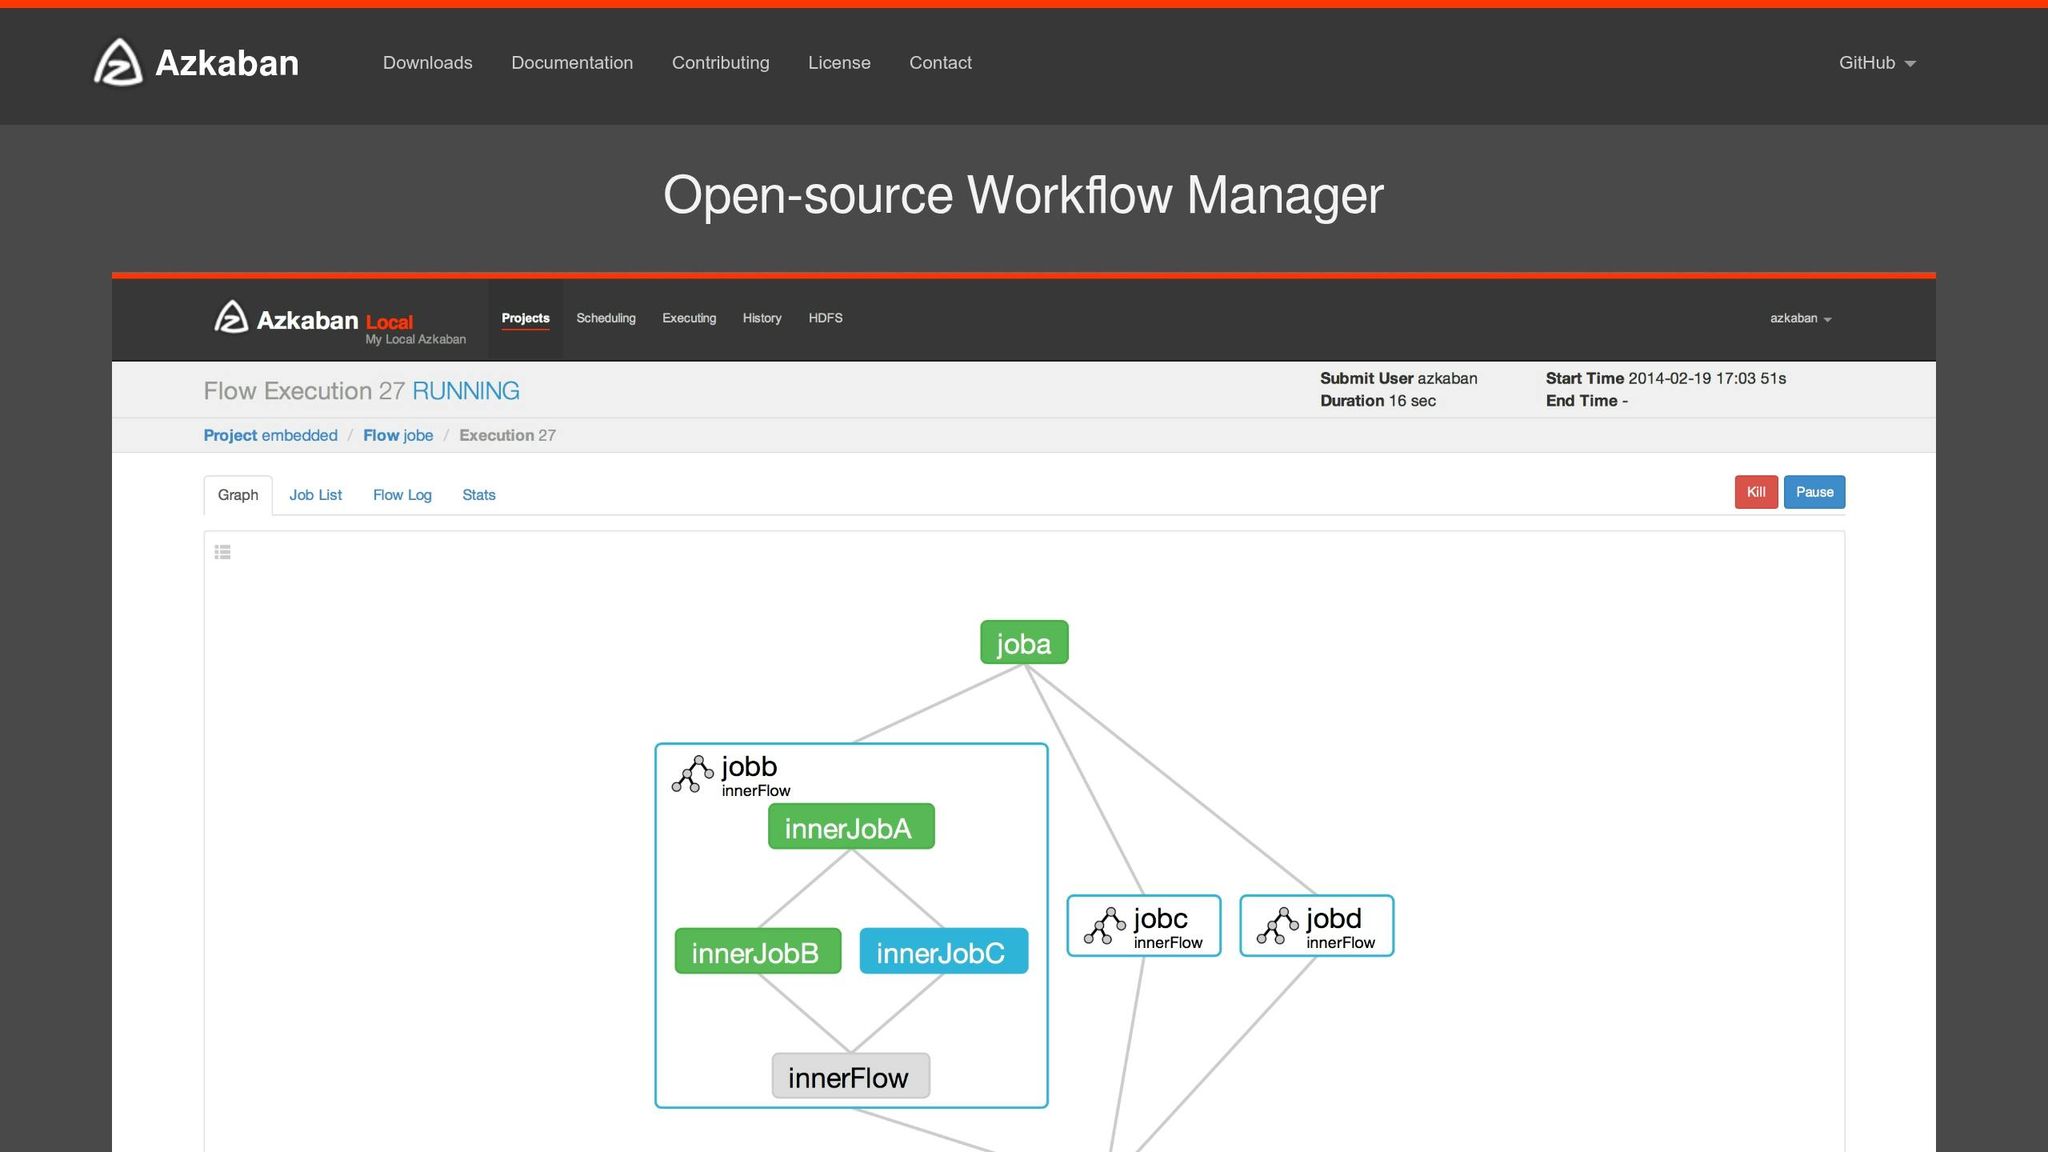2048x1152 pixels.
Task: Click the red Kill button
Action: [1756, 492]
